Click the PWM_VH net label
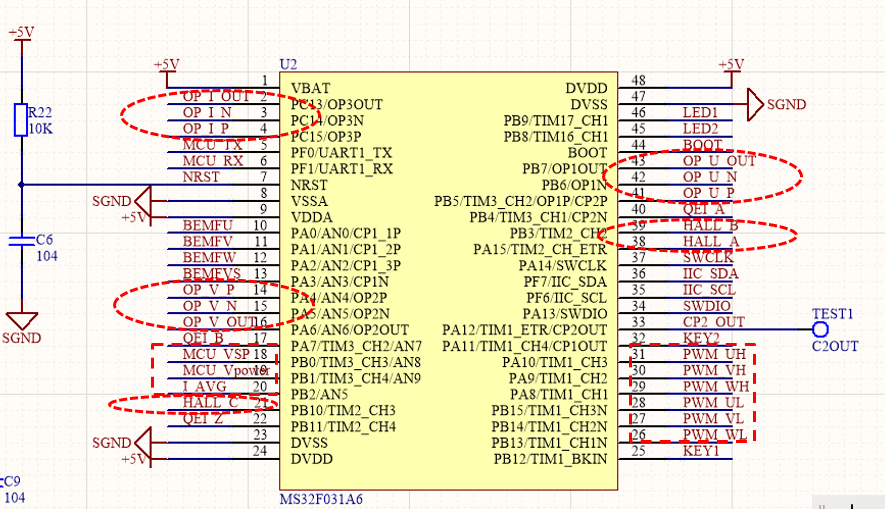The image size is (885, 509). [x=715, y=370]
